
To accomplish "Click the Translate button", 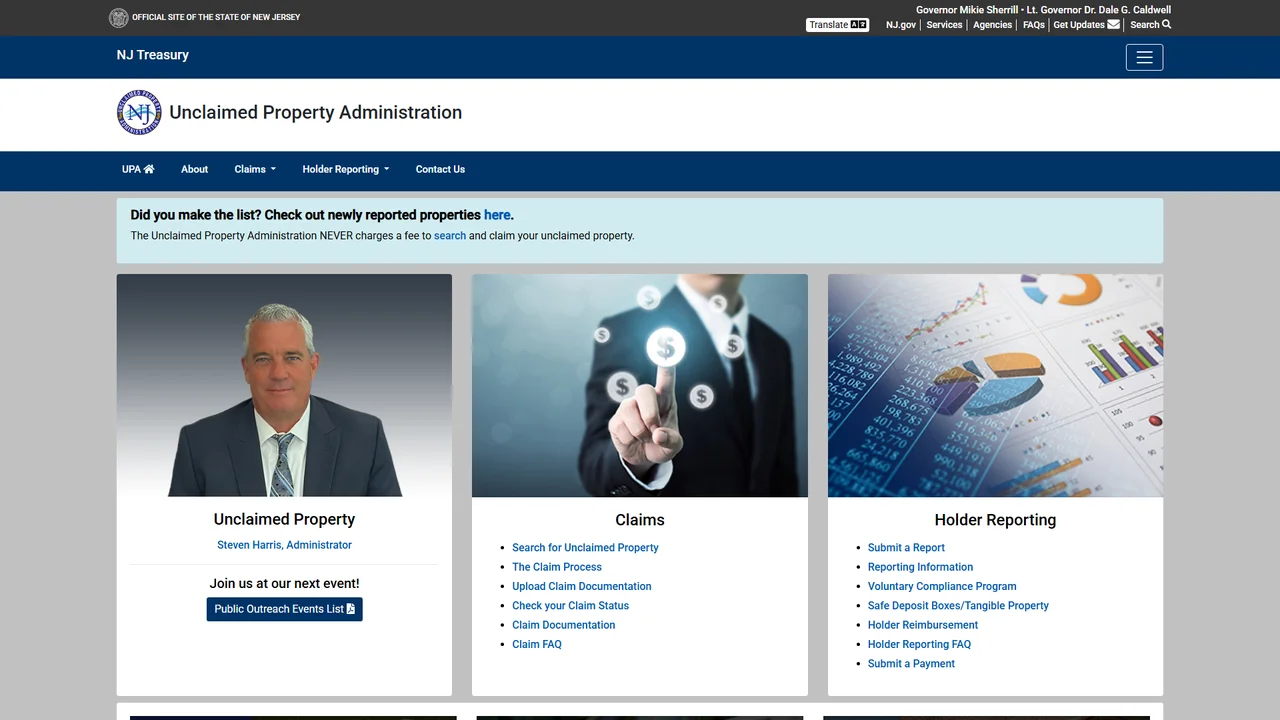I will click(837, 25).
